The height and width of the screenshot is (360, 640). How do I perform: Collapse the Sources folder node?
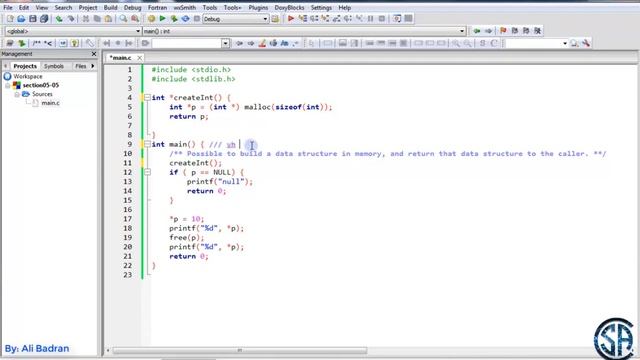17,94
